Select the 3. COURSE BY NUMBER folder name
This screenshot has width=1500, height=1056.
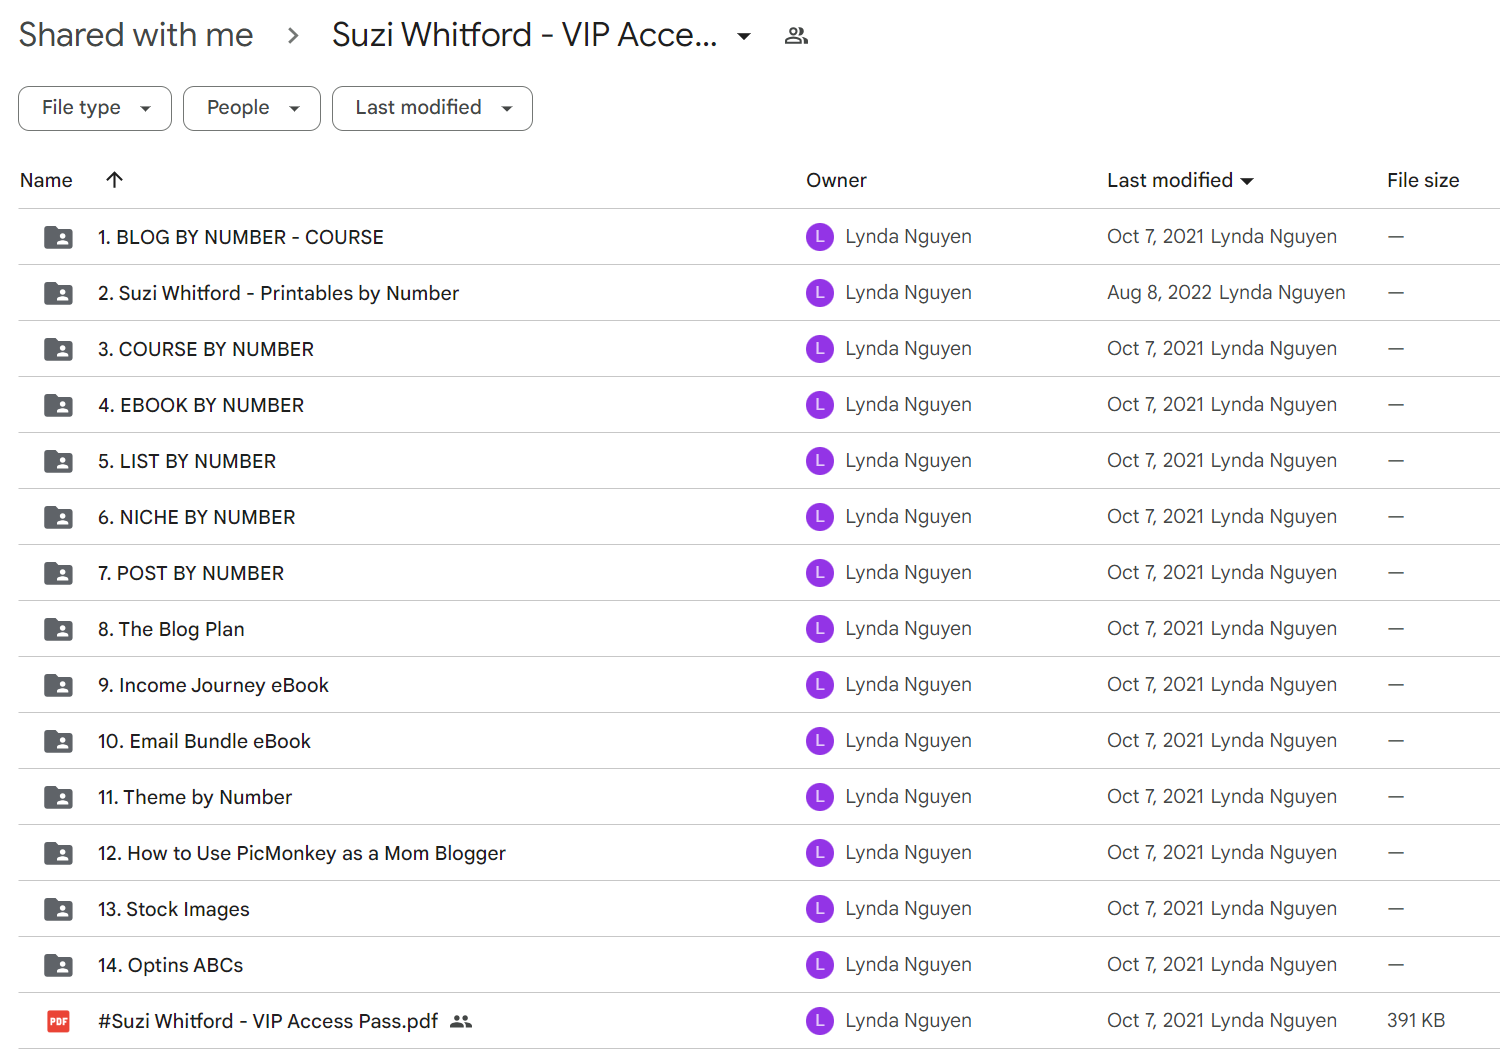point(206,349)
